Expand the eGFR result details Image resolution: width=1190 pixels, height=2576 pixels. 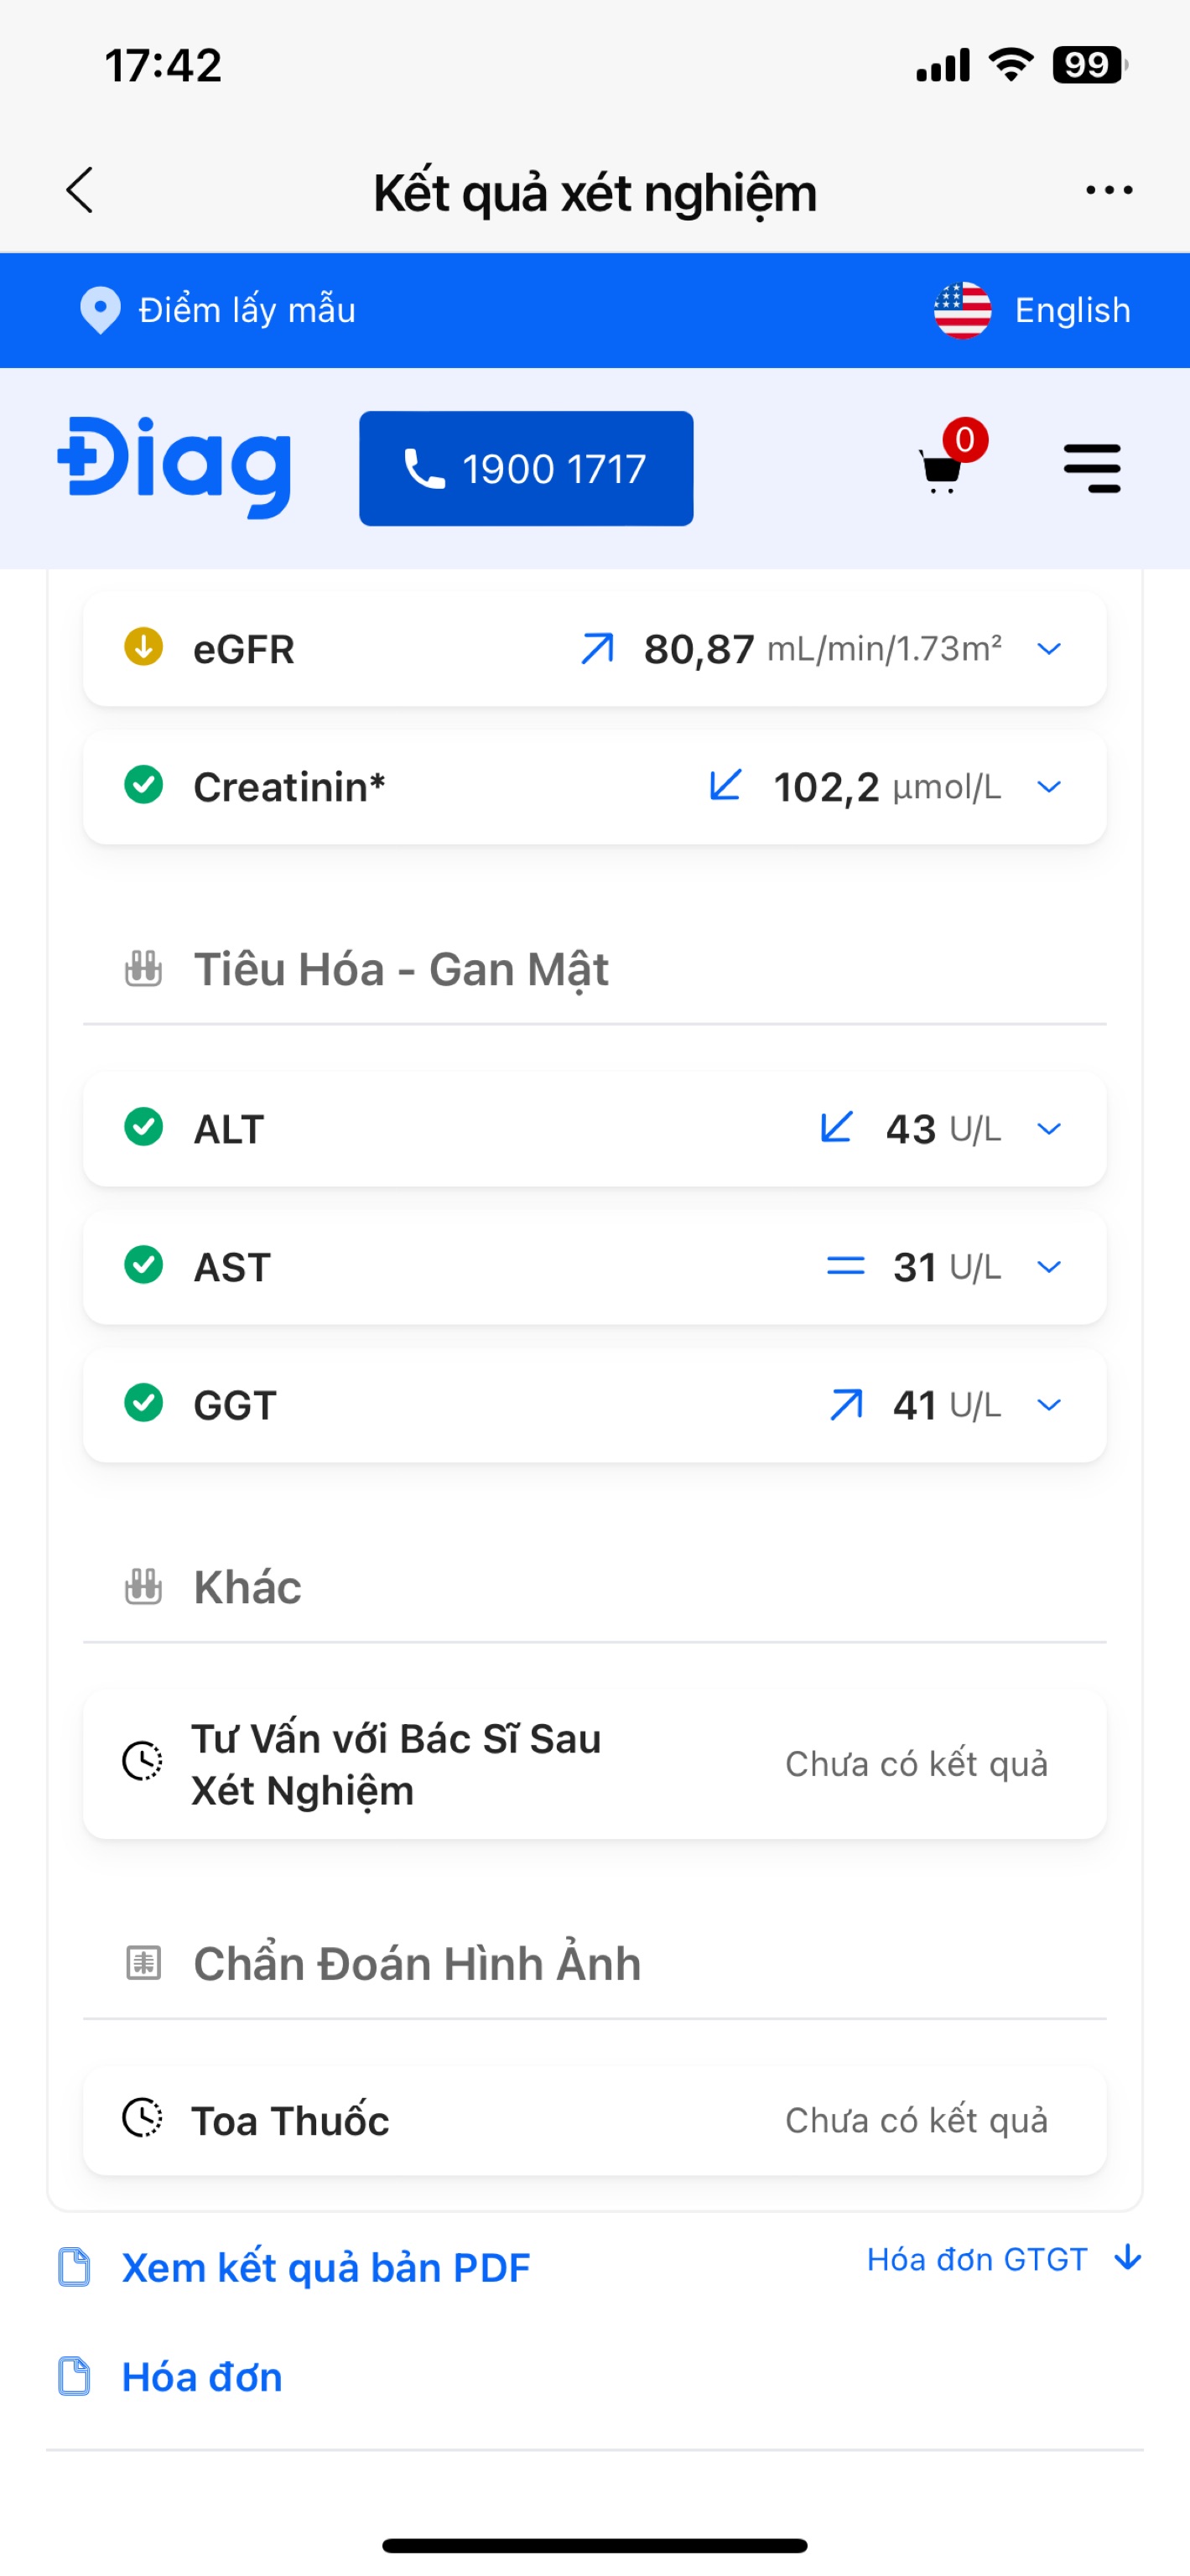[1049, 649]
